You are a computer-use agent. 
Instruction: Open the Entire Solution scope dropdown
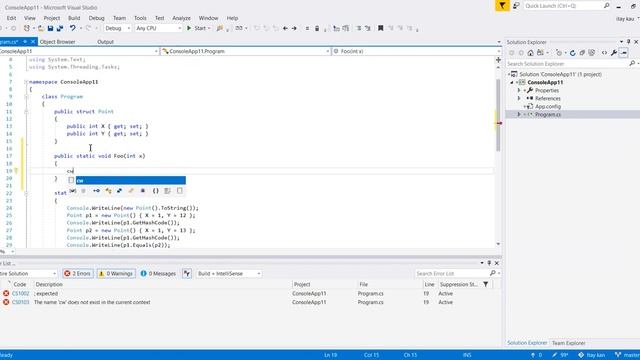point(28,273)
